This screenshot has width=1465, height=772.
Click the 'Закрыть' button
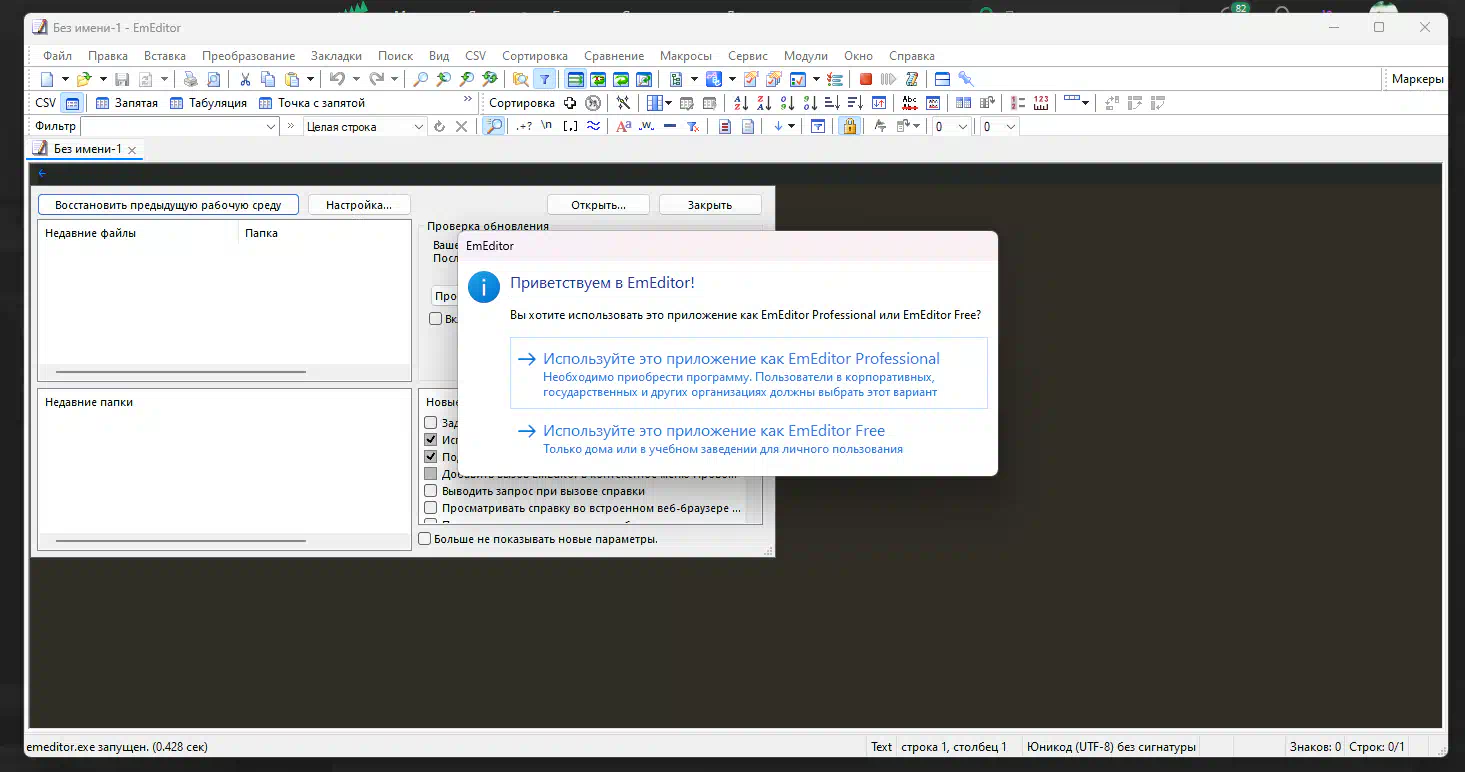tap(710, 205)
